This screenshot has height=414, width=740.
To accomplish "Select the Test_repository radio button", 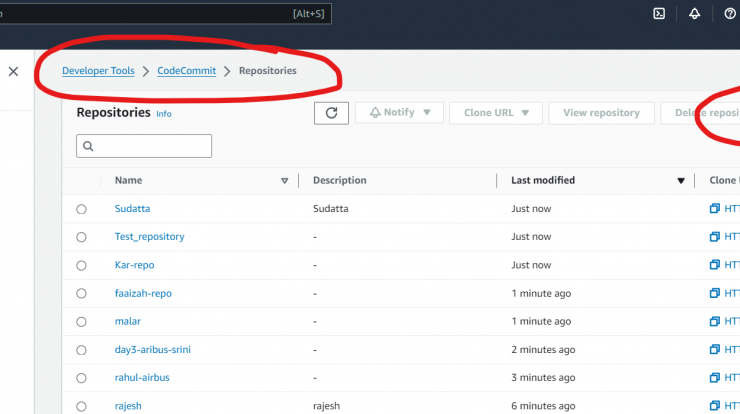I will tap(81, 237).
